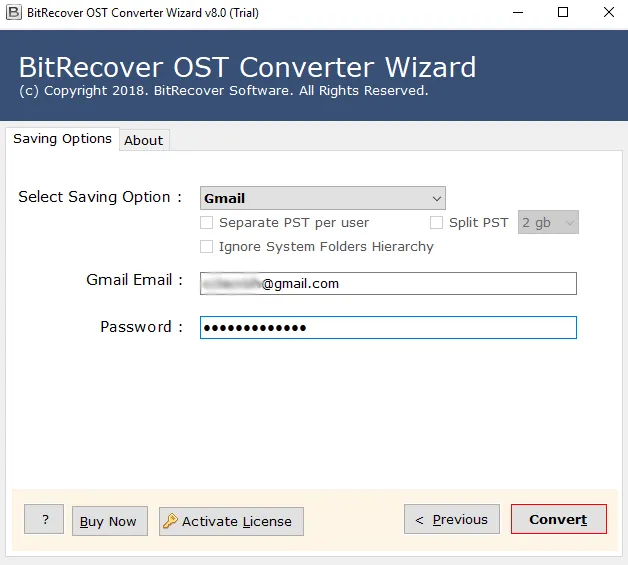Image resolution: width=628 pixels, height=565 pixels.
Task: Maximize the OST Converter Wizard window
Action: 563,12
